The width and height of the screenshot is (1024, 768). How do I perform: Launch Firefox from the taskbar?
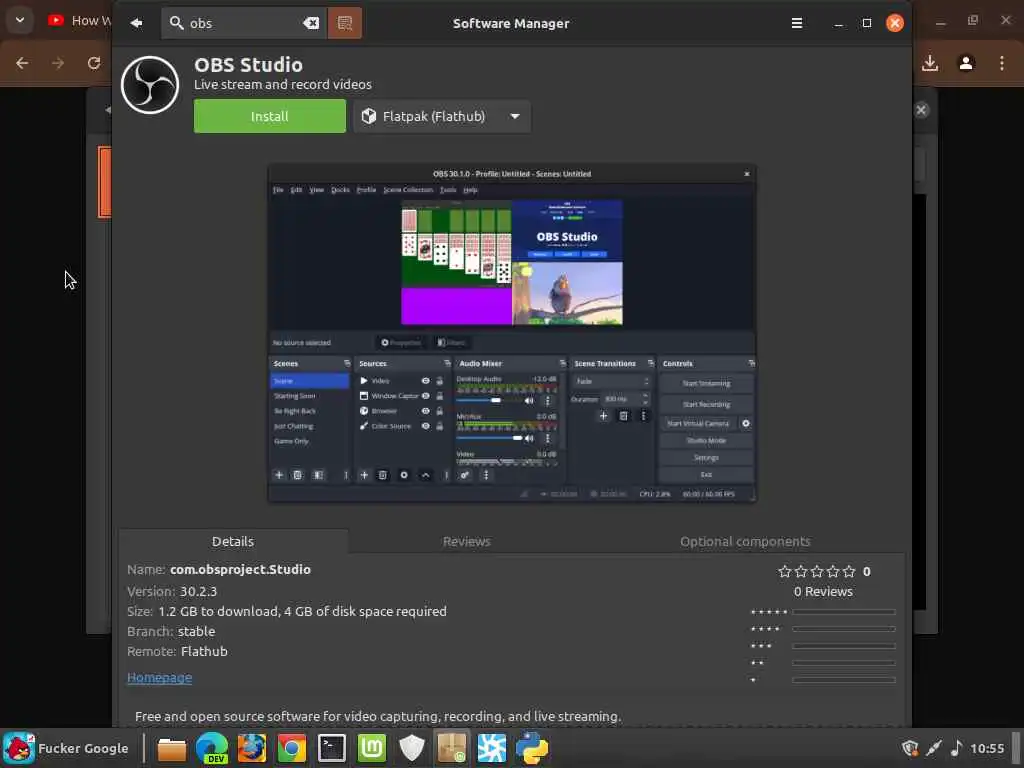(251, 748)
